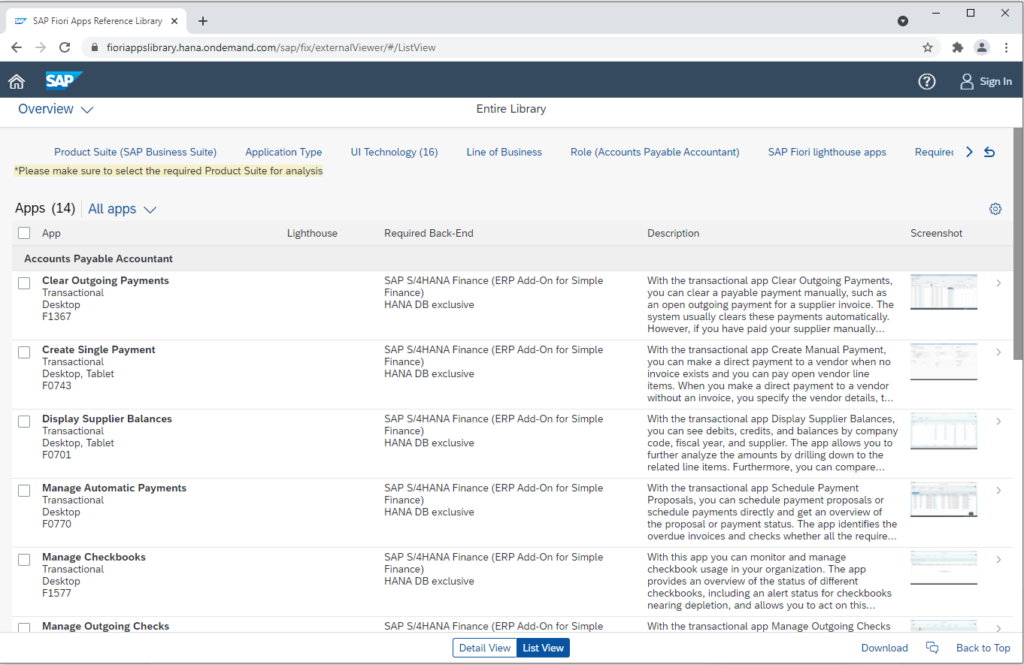Screen dimensions: 1024x665
Task: Select the List View button
Action: pos(543,648)
